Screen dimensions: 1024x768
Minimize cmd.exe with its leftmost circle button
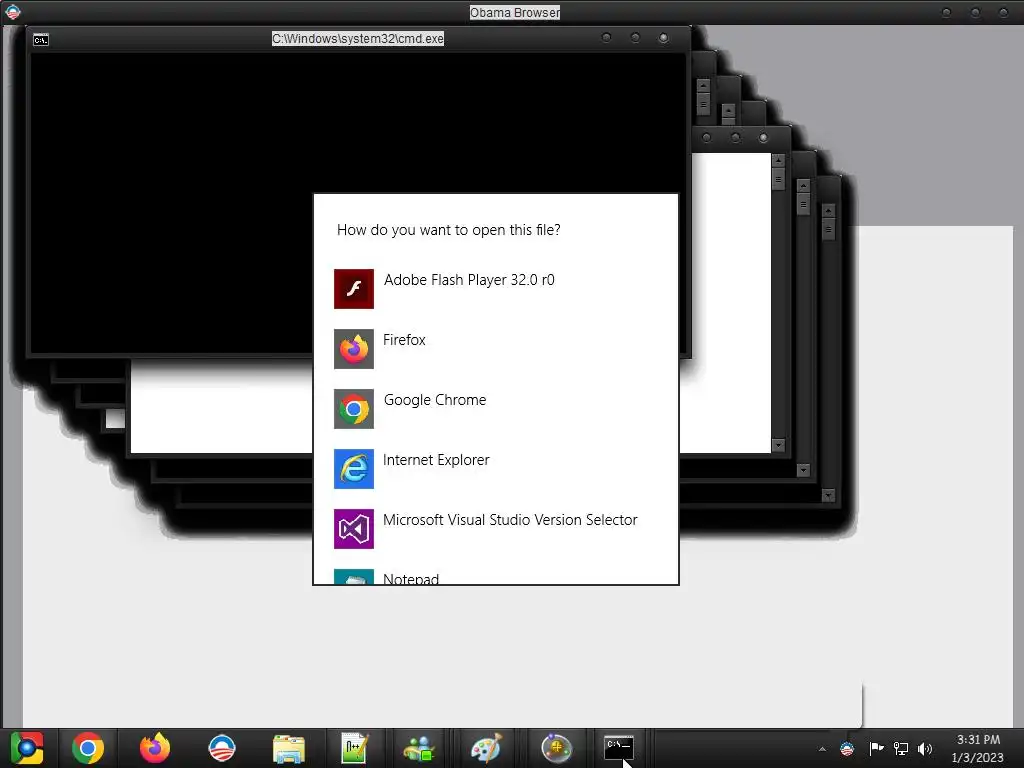click(606, 38)
